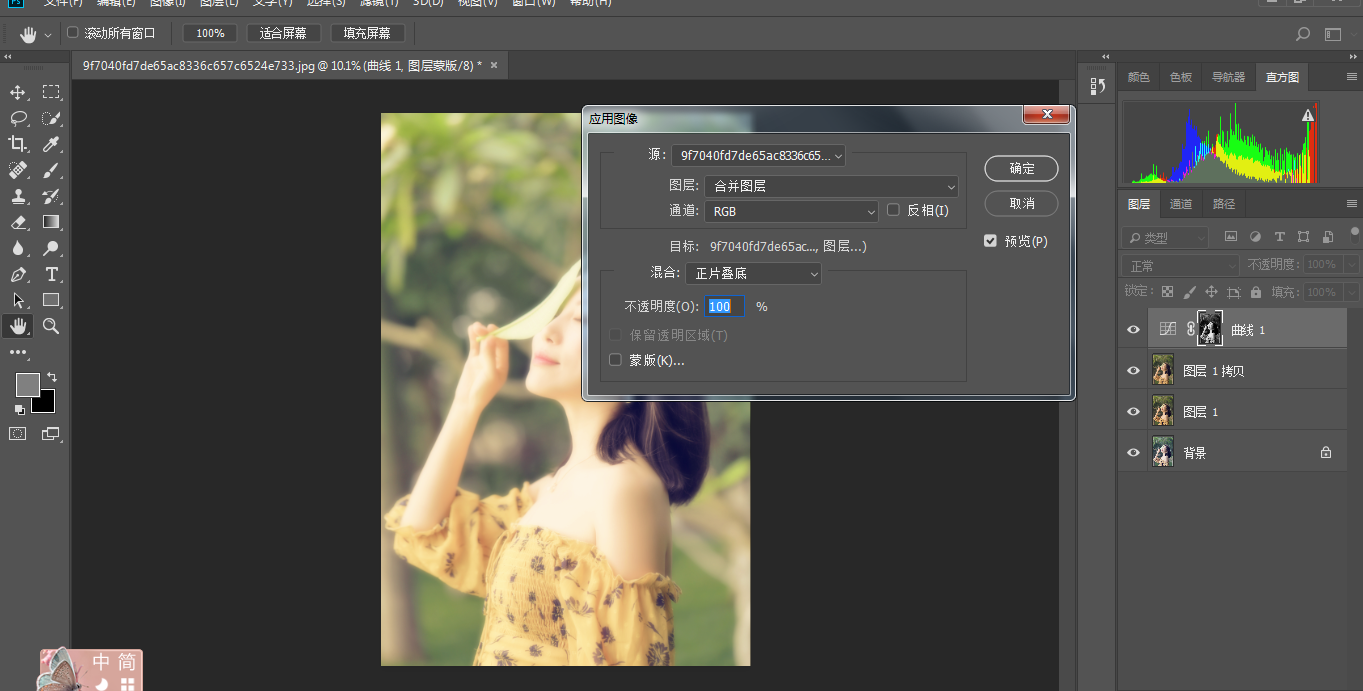The image size is (1363, 691).
Task: Enable the 滚动所有窗口 checkbox
Action: [72, 33]
